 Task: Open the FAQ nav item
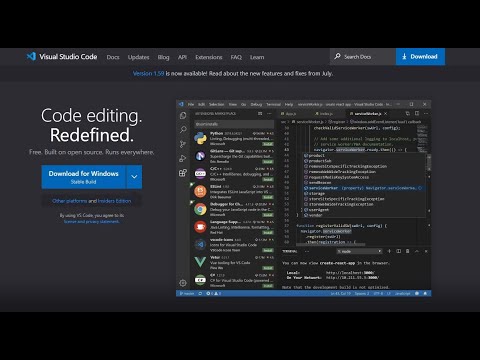tap(236, 57)
